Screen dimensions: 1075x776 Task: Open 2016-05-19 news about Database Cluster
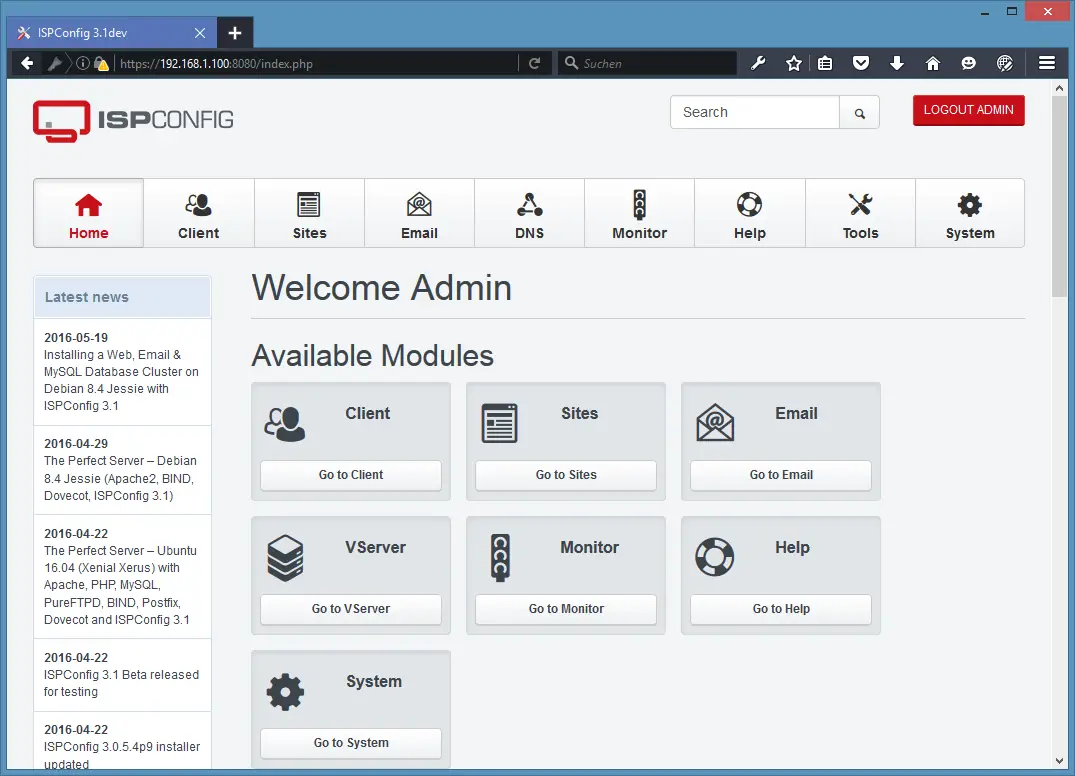pos(122,372)
